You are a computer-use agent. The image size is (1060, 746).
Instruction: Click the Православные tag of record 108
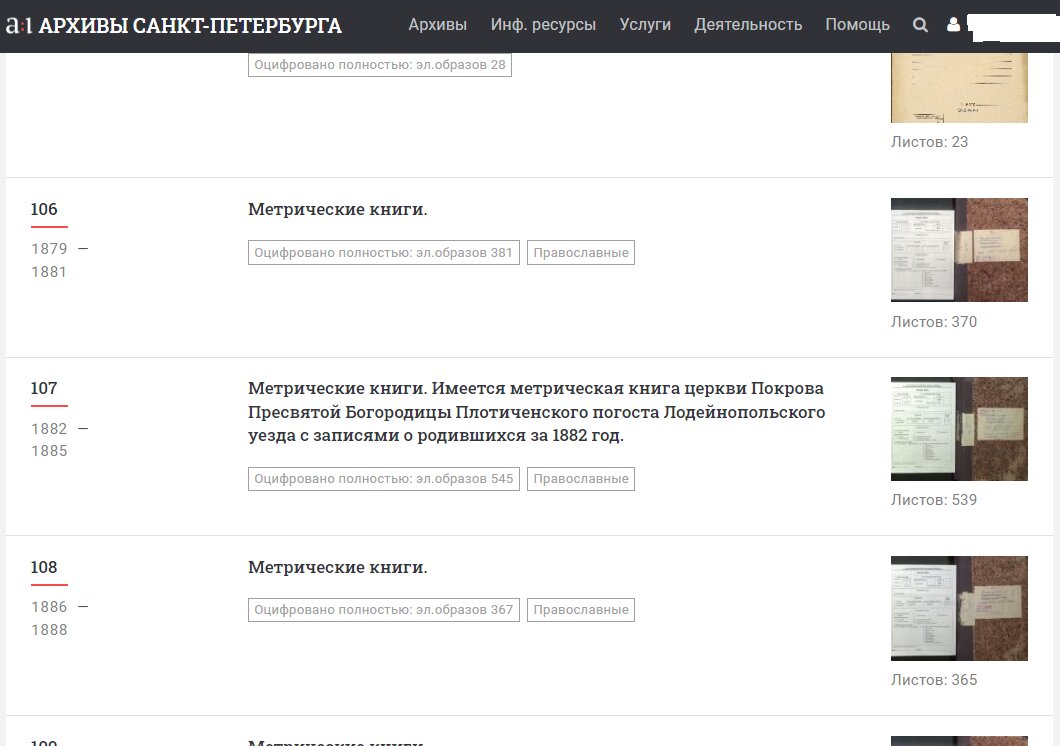point(581,610)
